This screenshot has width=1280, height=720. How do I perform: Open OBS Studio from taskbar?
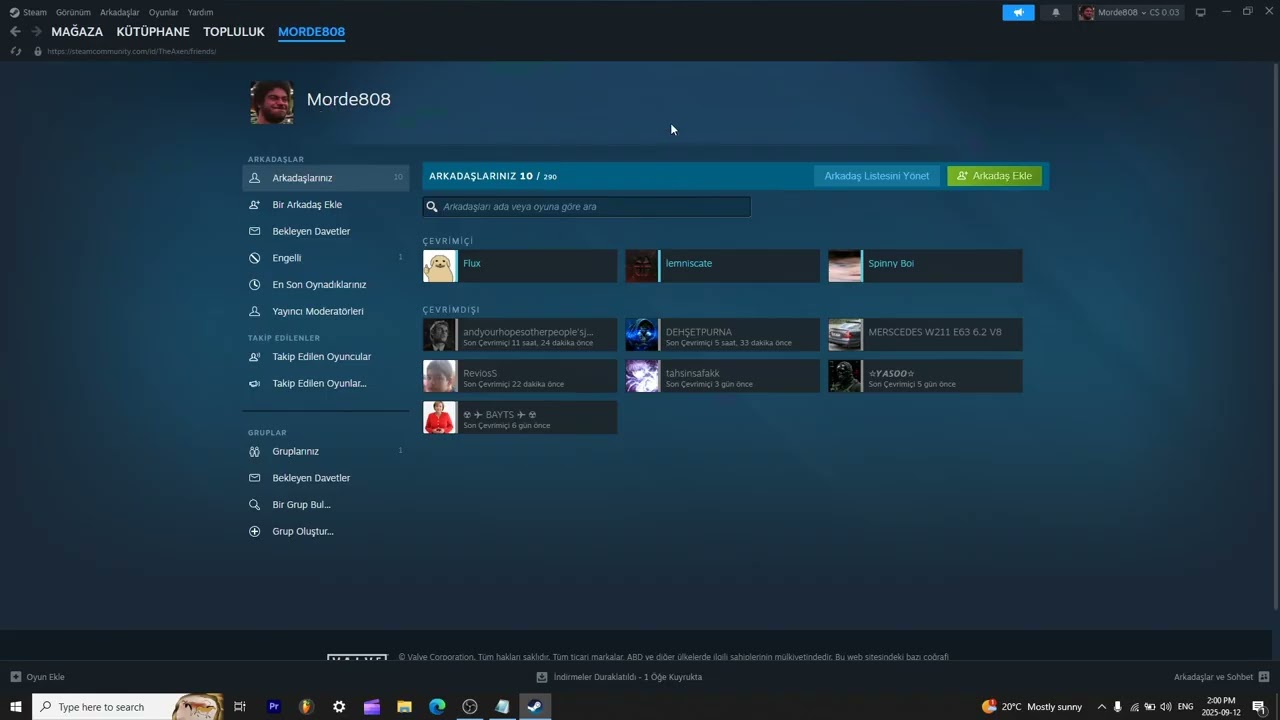[470, 707]
